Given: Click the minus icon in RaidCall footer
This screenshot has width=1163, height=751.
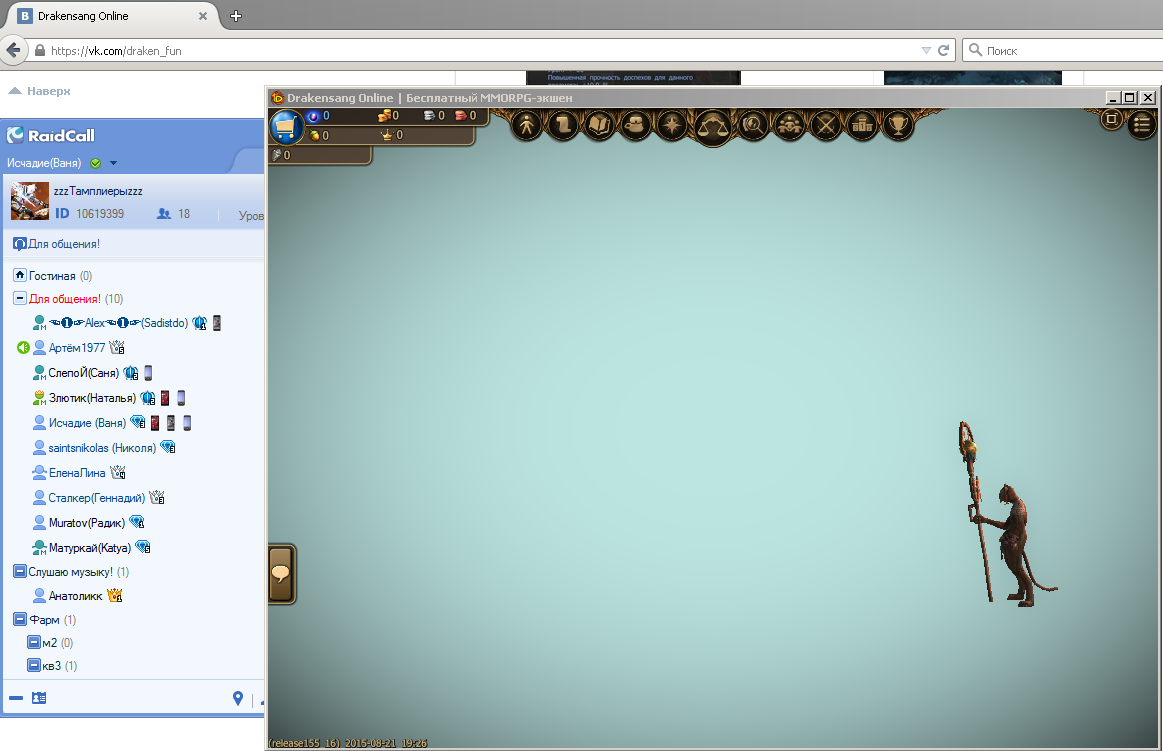Looking at the screenshot, I should coord(16,698).
